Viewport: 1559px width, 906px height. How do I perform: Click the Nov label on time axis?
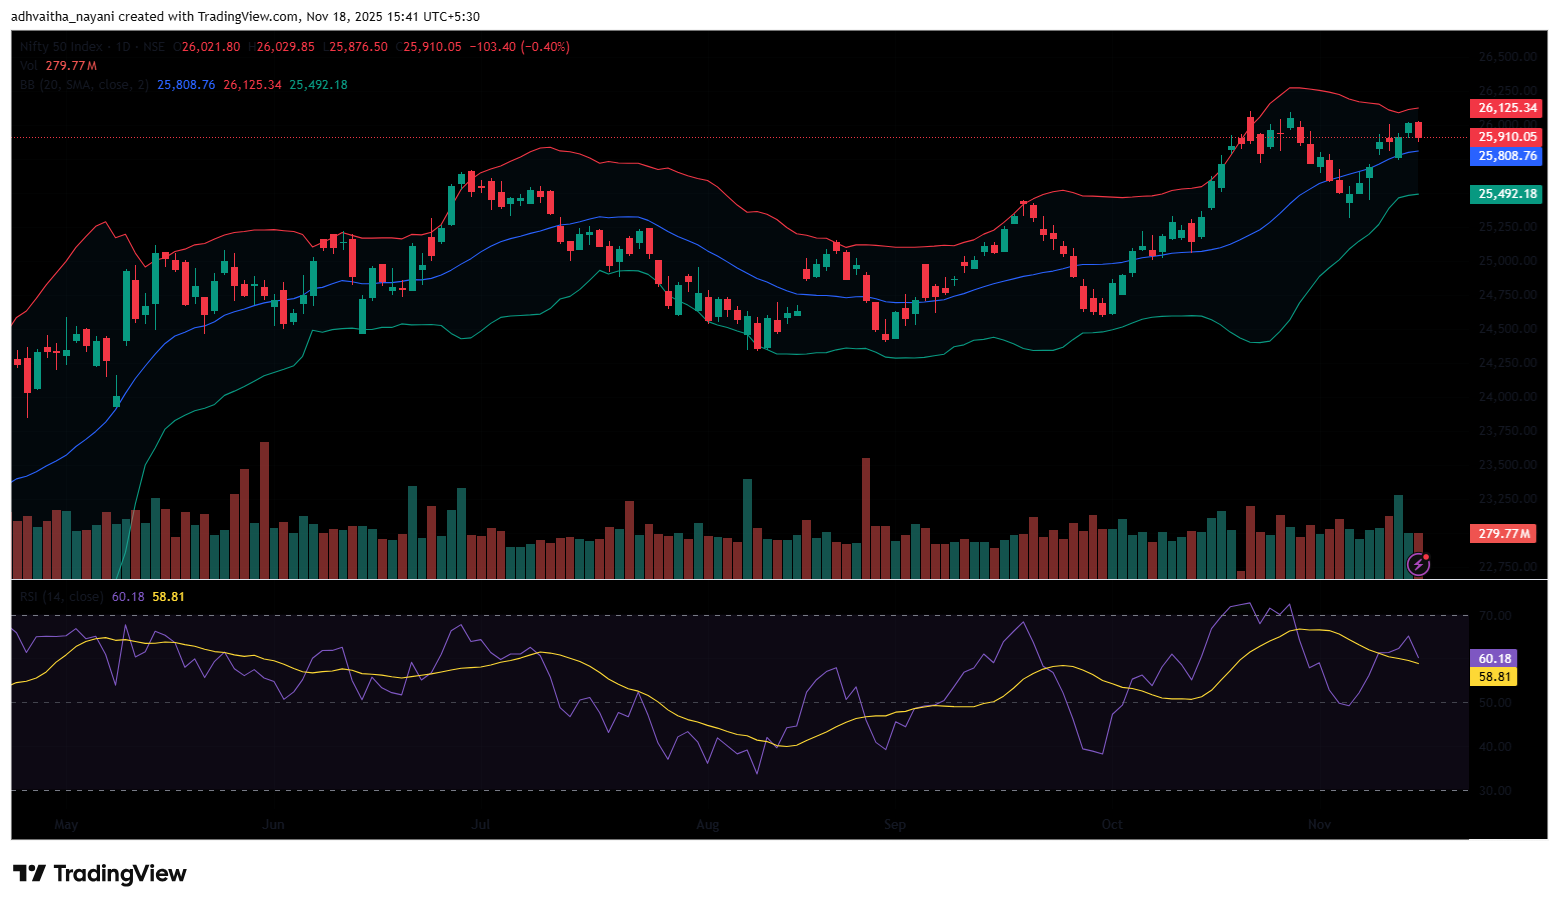(x=1319, y=825)
